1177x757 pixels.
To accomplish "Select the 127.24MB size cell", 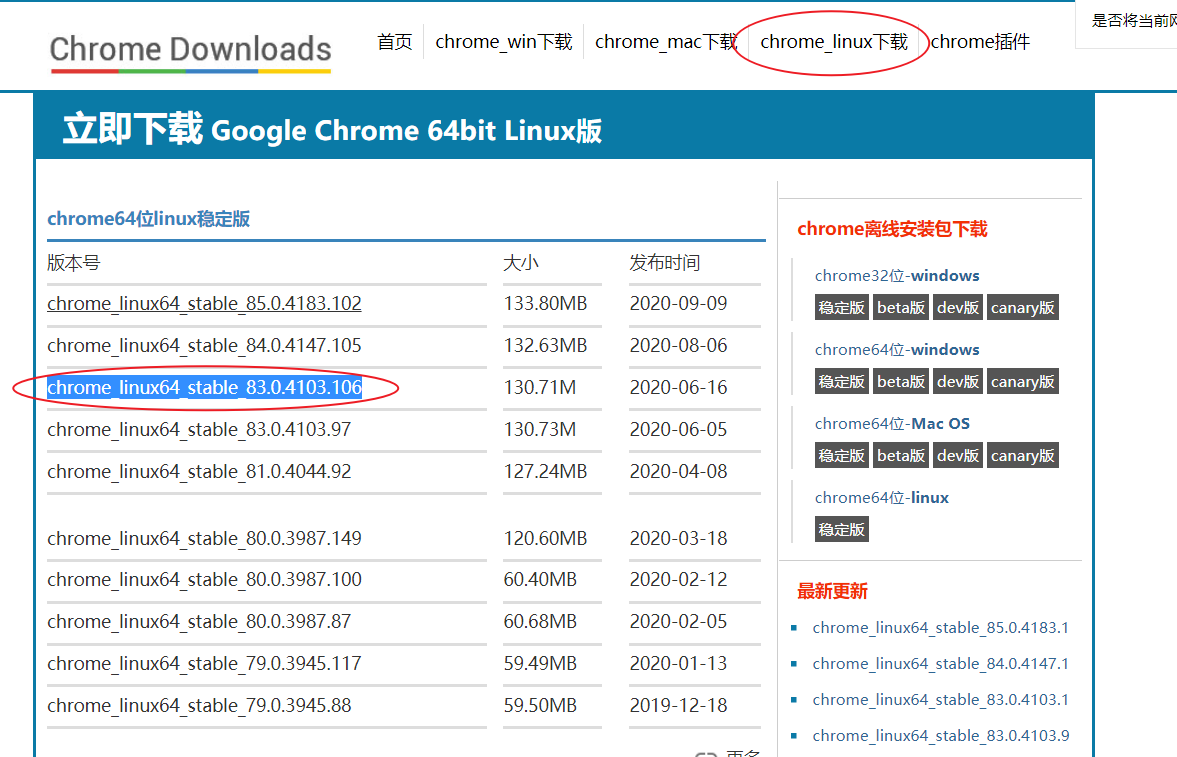I will coord(545,472).
